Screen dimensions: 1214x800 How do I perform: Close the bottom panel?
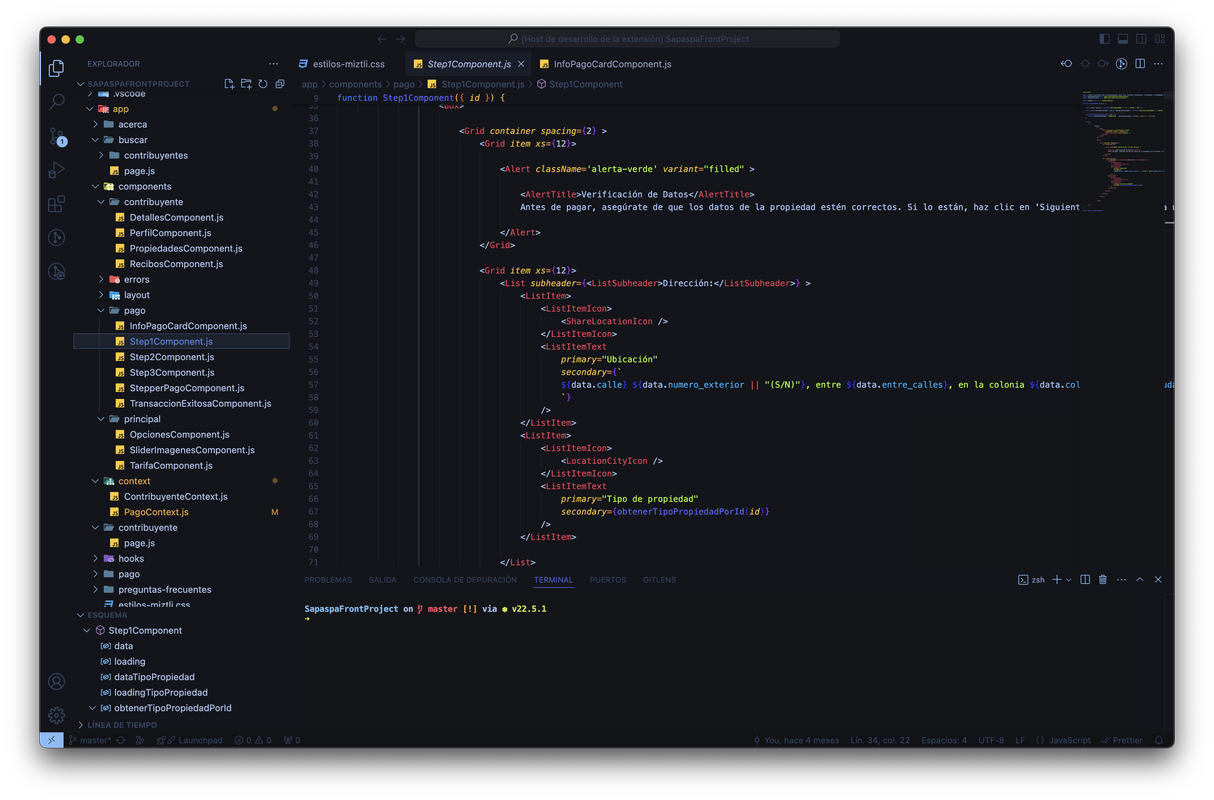click(x=1158, y=580)
